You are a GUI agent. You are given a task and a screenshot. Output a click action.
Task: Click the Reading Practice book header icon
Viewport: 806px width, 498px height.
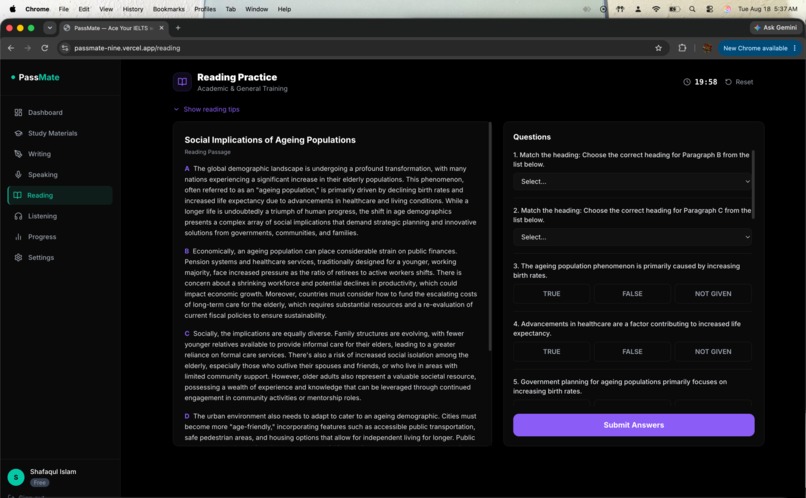coord(182,82)
